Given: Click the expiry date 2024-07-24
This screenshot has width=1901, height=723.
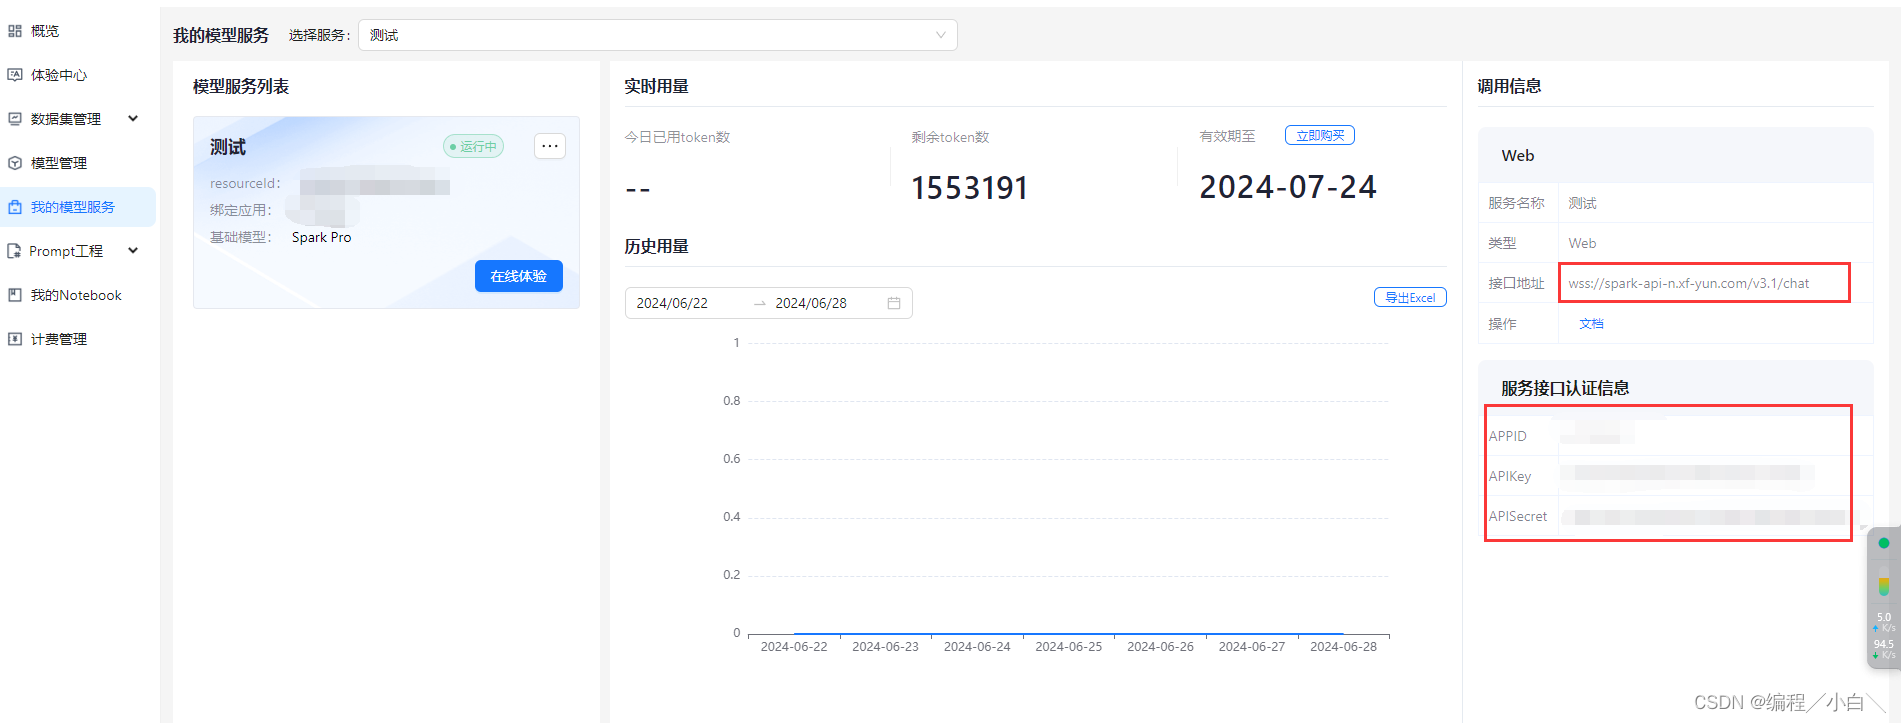Looking at the screenshot, I should click(1288, 187).
